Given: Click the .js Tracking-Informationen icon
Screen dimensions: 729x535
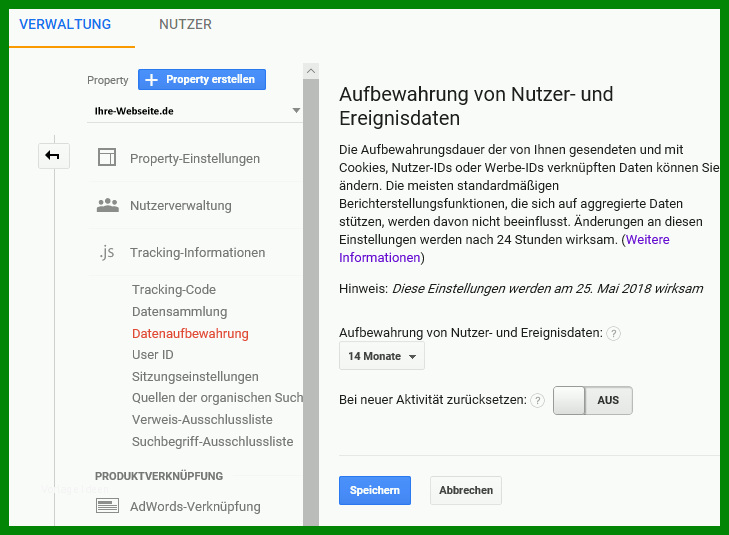Looking at the screenshot, I should (106, 252).
